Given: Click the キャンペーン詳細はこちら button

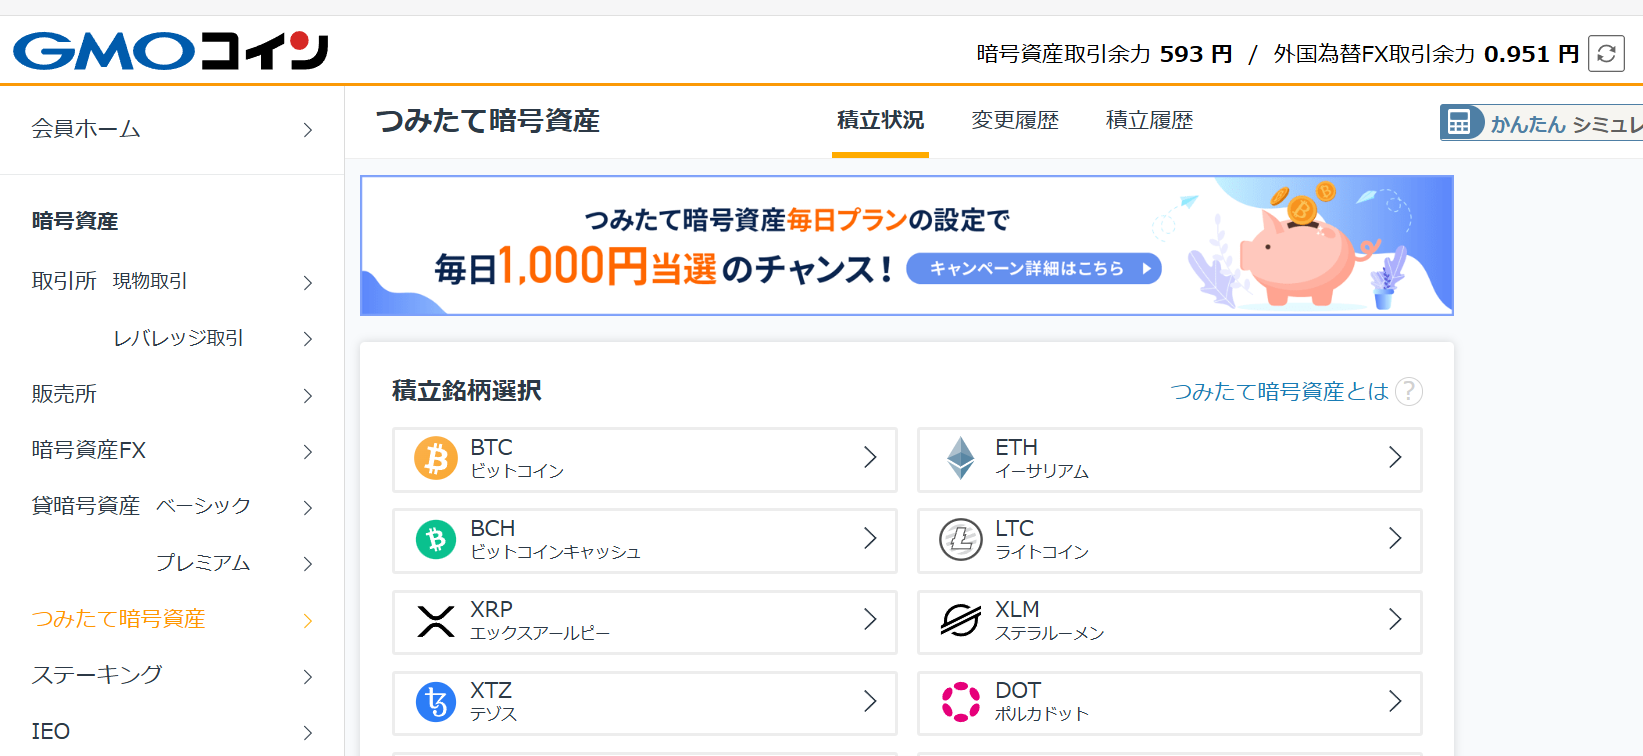Looking at the screenshot, I should [1034, 268].
